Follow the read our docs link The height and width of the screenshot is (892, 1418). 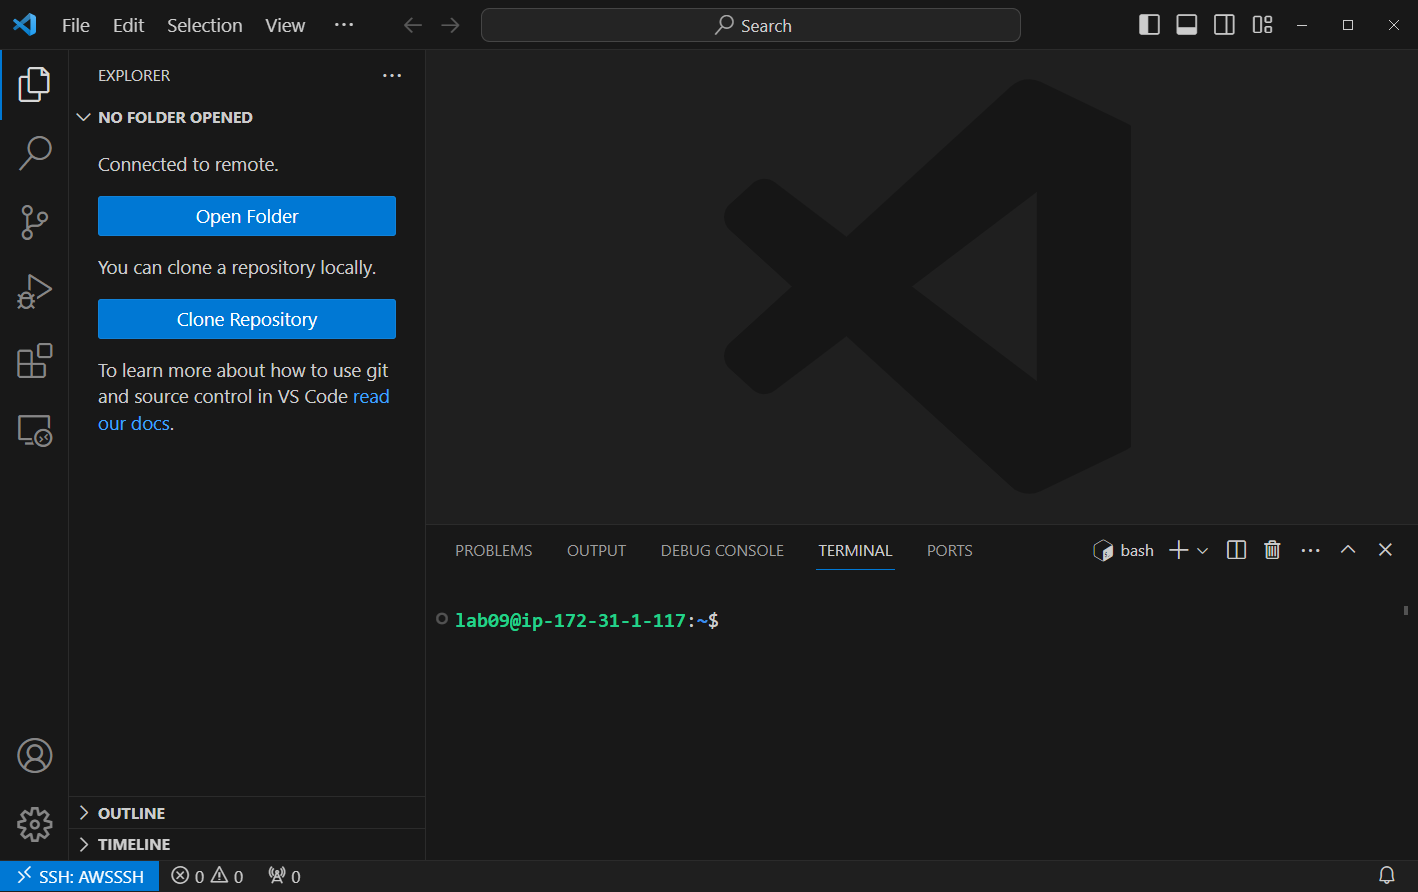pyautogui.click(x=371, y=397)
